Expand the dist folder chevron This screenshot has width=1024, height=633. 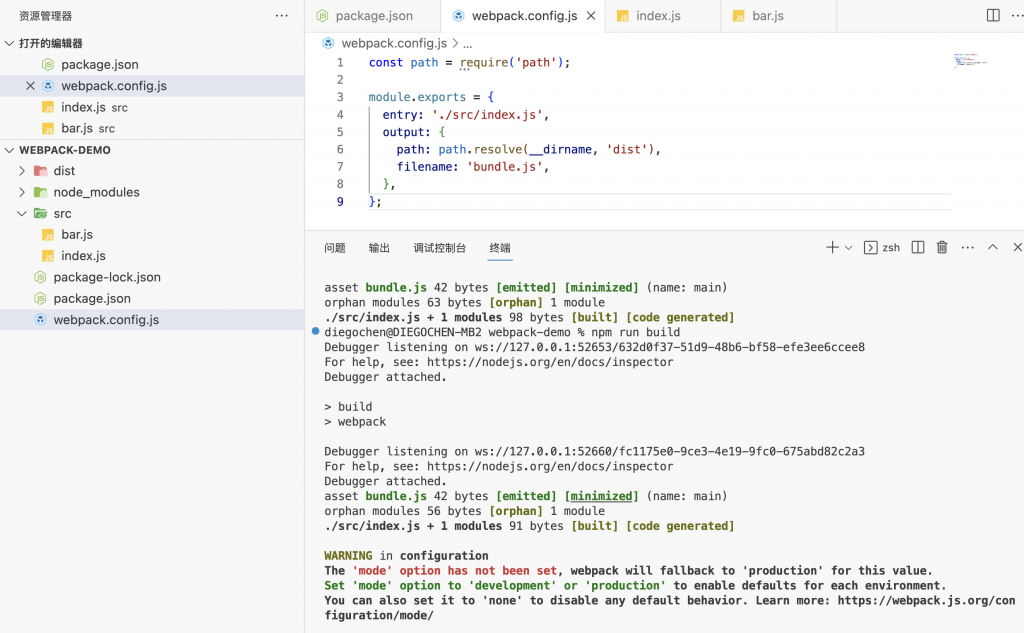pos(22,171)
